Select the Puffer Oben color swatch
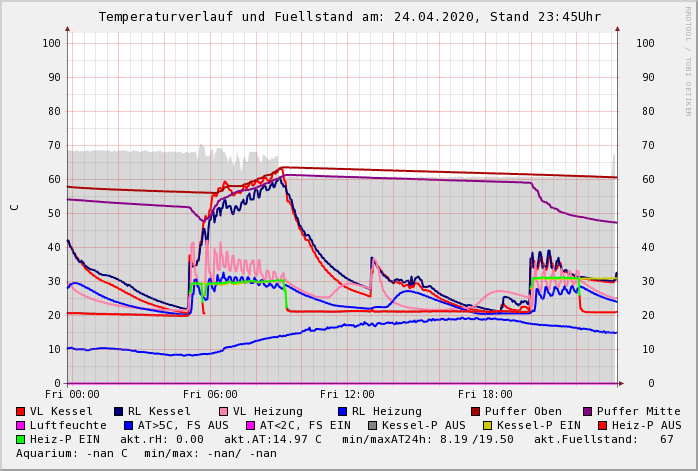 [476, 411]
